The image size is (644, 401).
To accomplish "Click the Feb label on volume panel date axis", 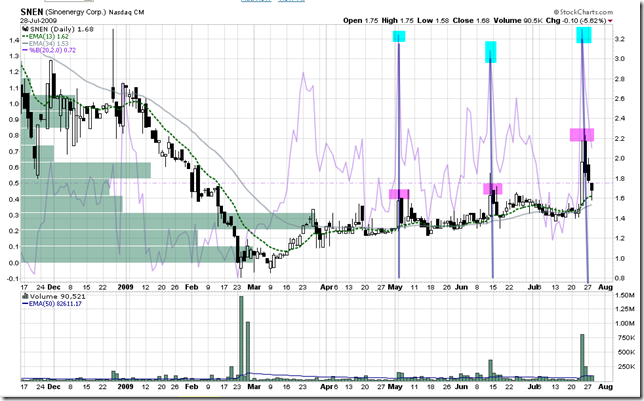I will [191, 387].
